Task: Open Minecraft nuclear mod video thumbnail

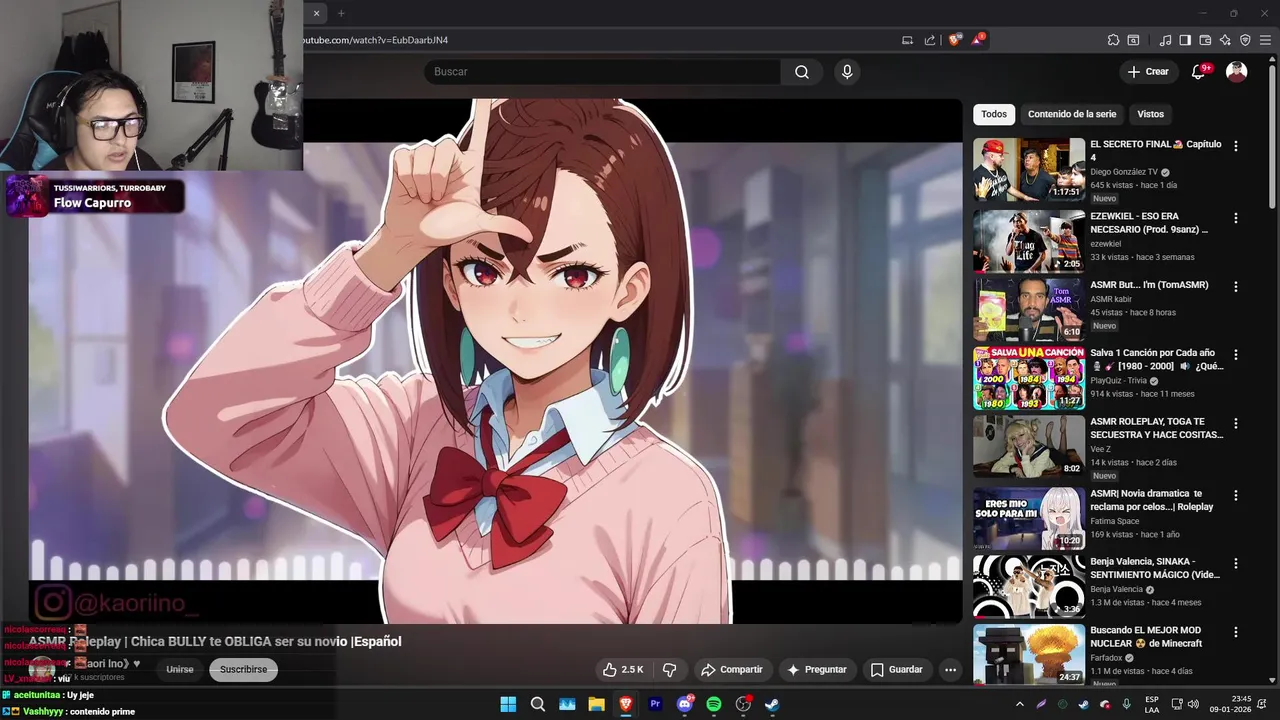Action: click(x=1029, y=655)
